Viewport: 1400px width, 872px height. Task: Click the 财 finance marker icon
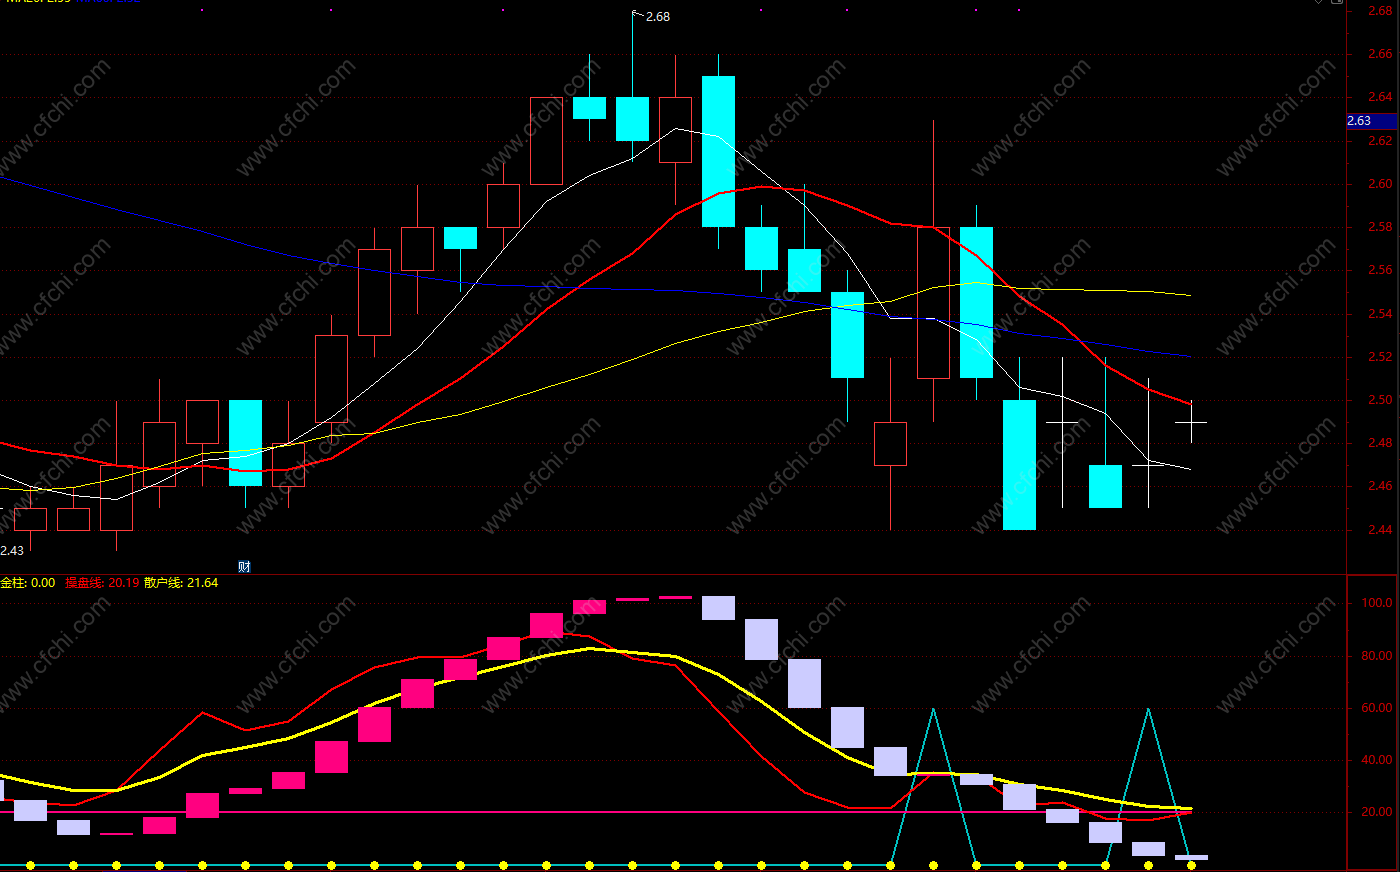[x=244, y=567]
